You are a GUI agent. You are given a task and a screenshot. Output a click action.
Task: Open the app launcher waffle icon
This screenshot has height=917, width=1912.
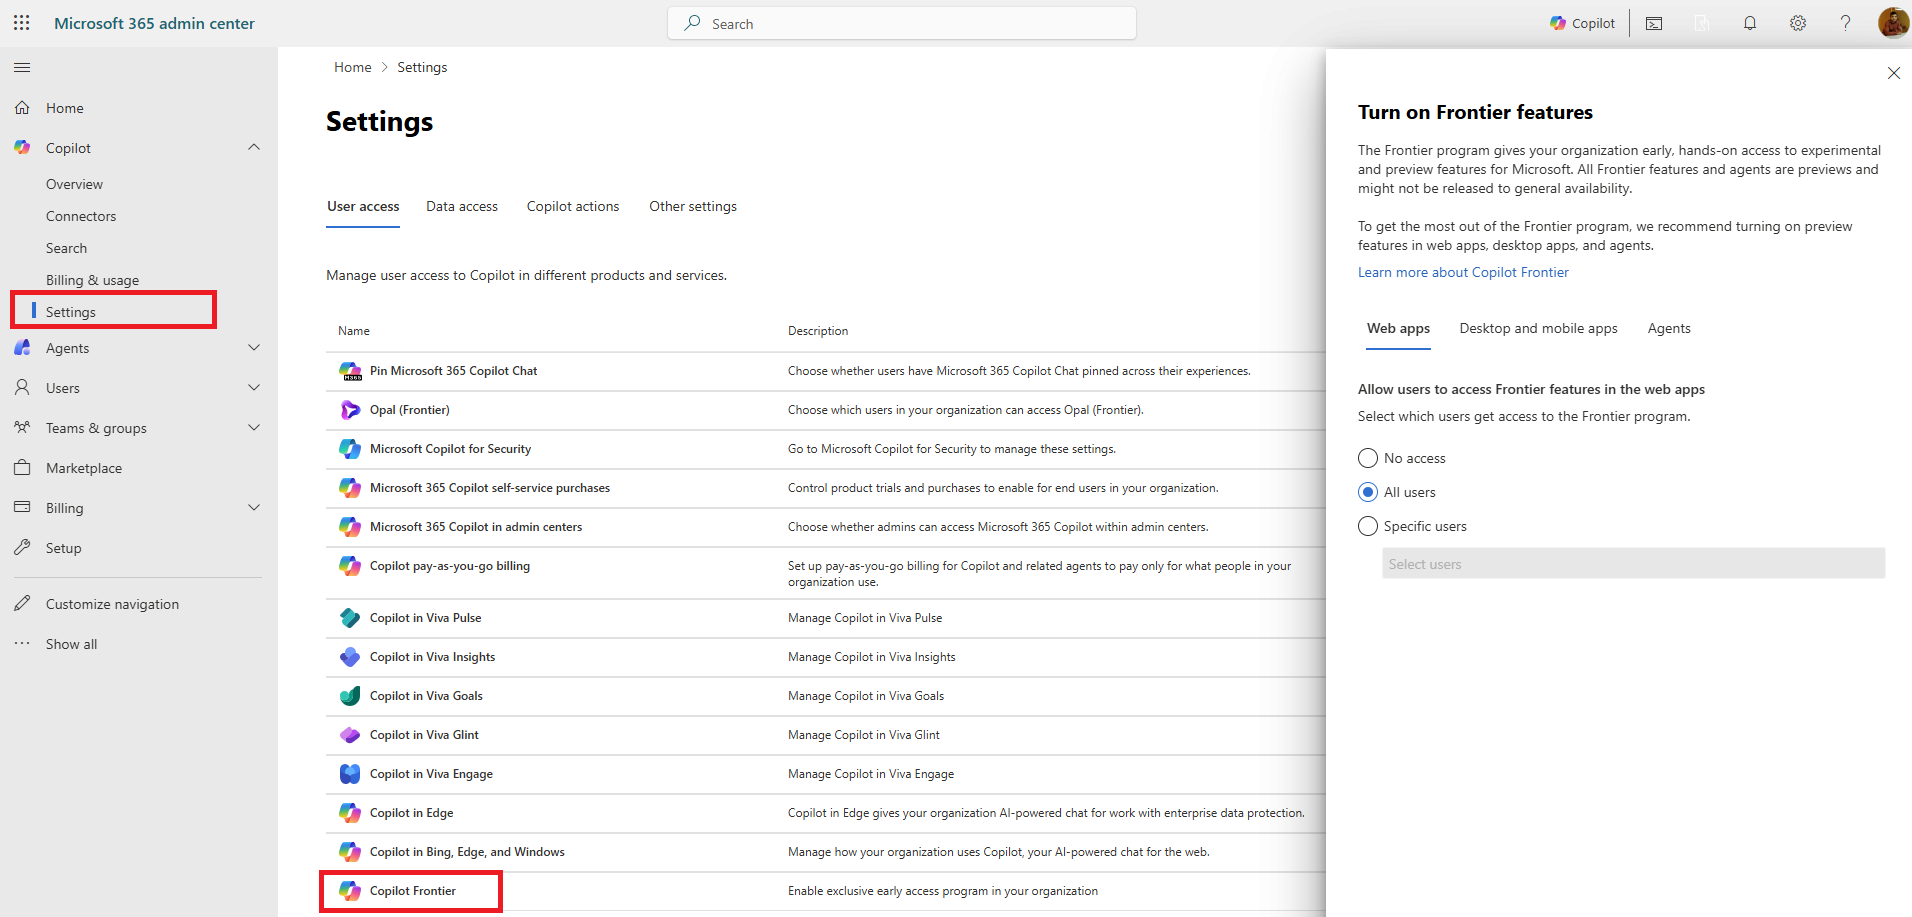tap(22, 23)
